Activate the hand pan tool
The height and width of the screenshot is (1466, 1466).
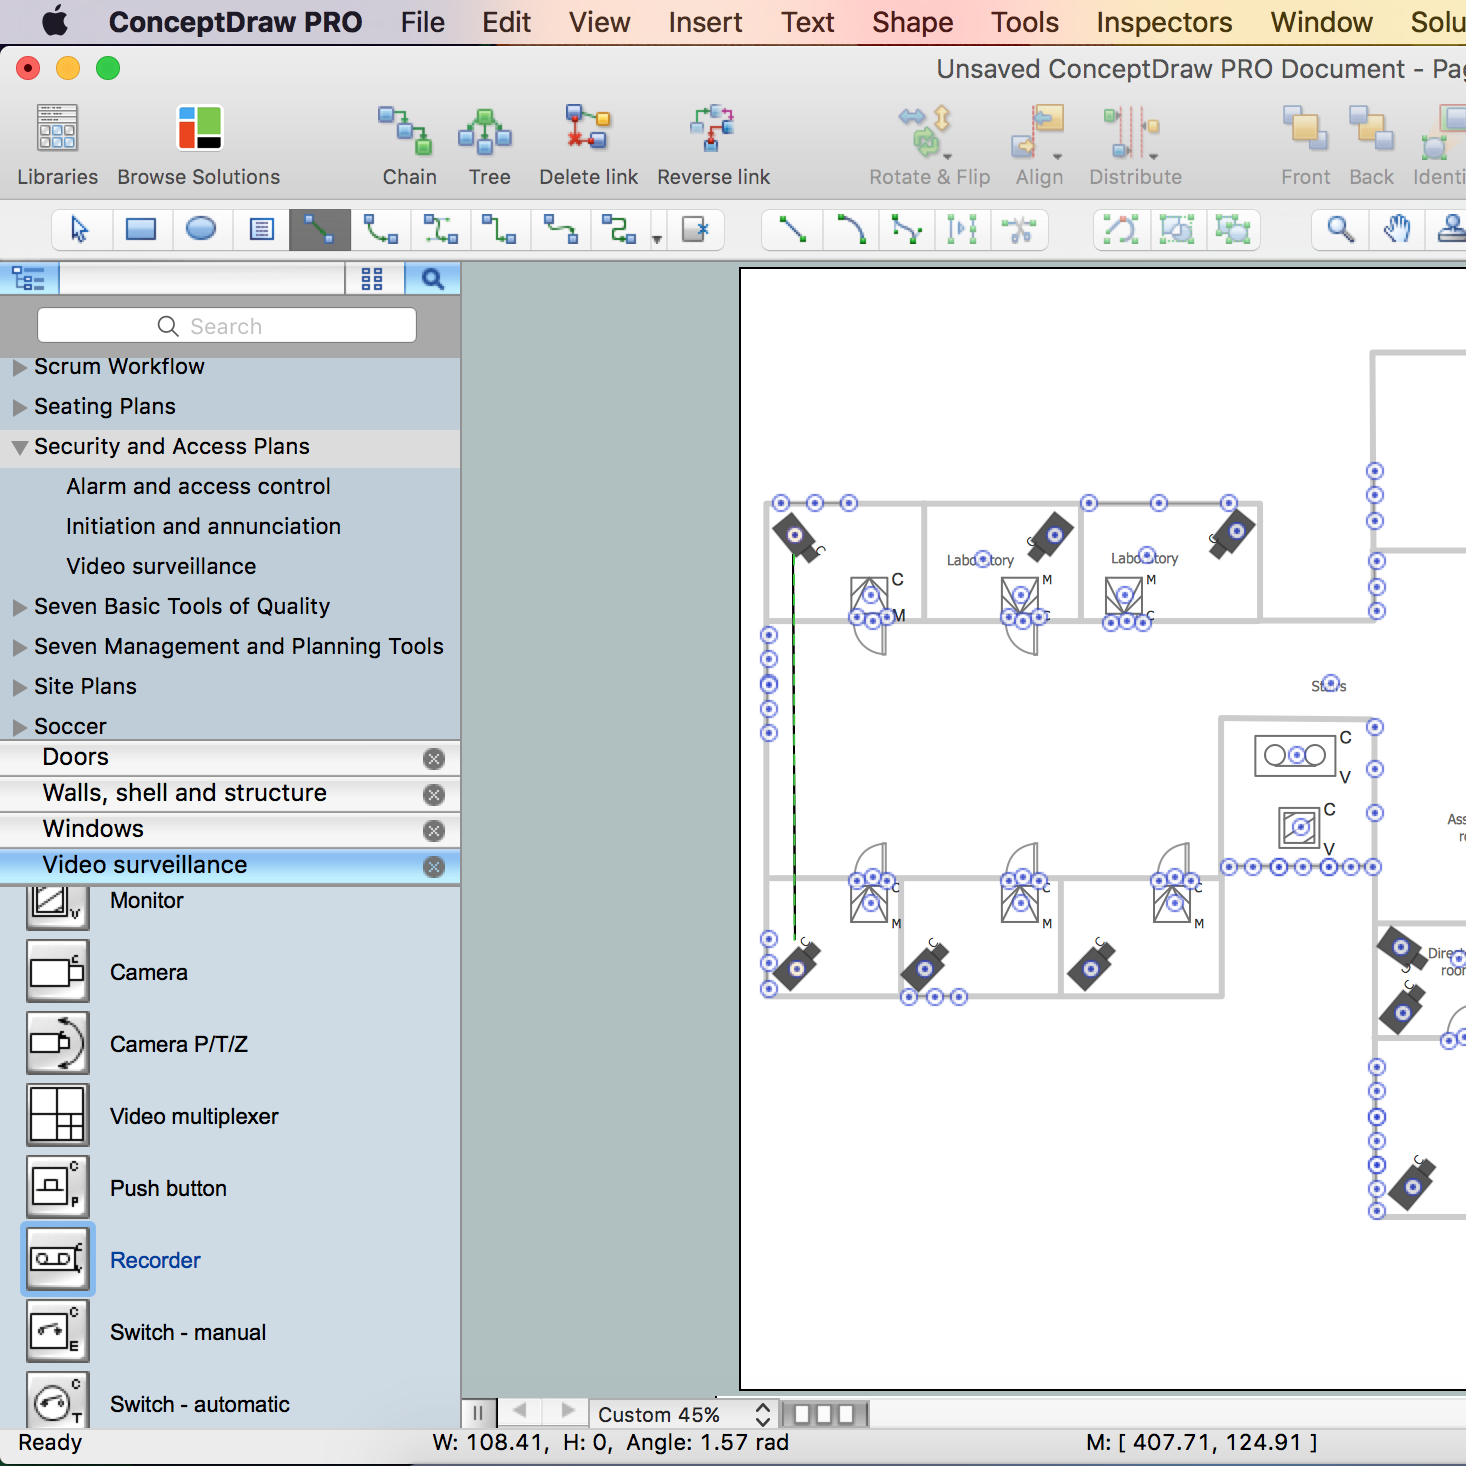click(1396, 230)
